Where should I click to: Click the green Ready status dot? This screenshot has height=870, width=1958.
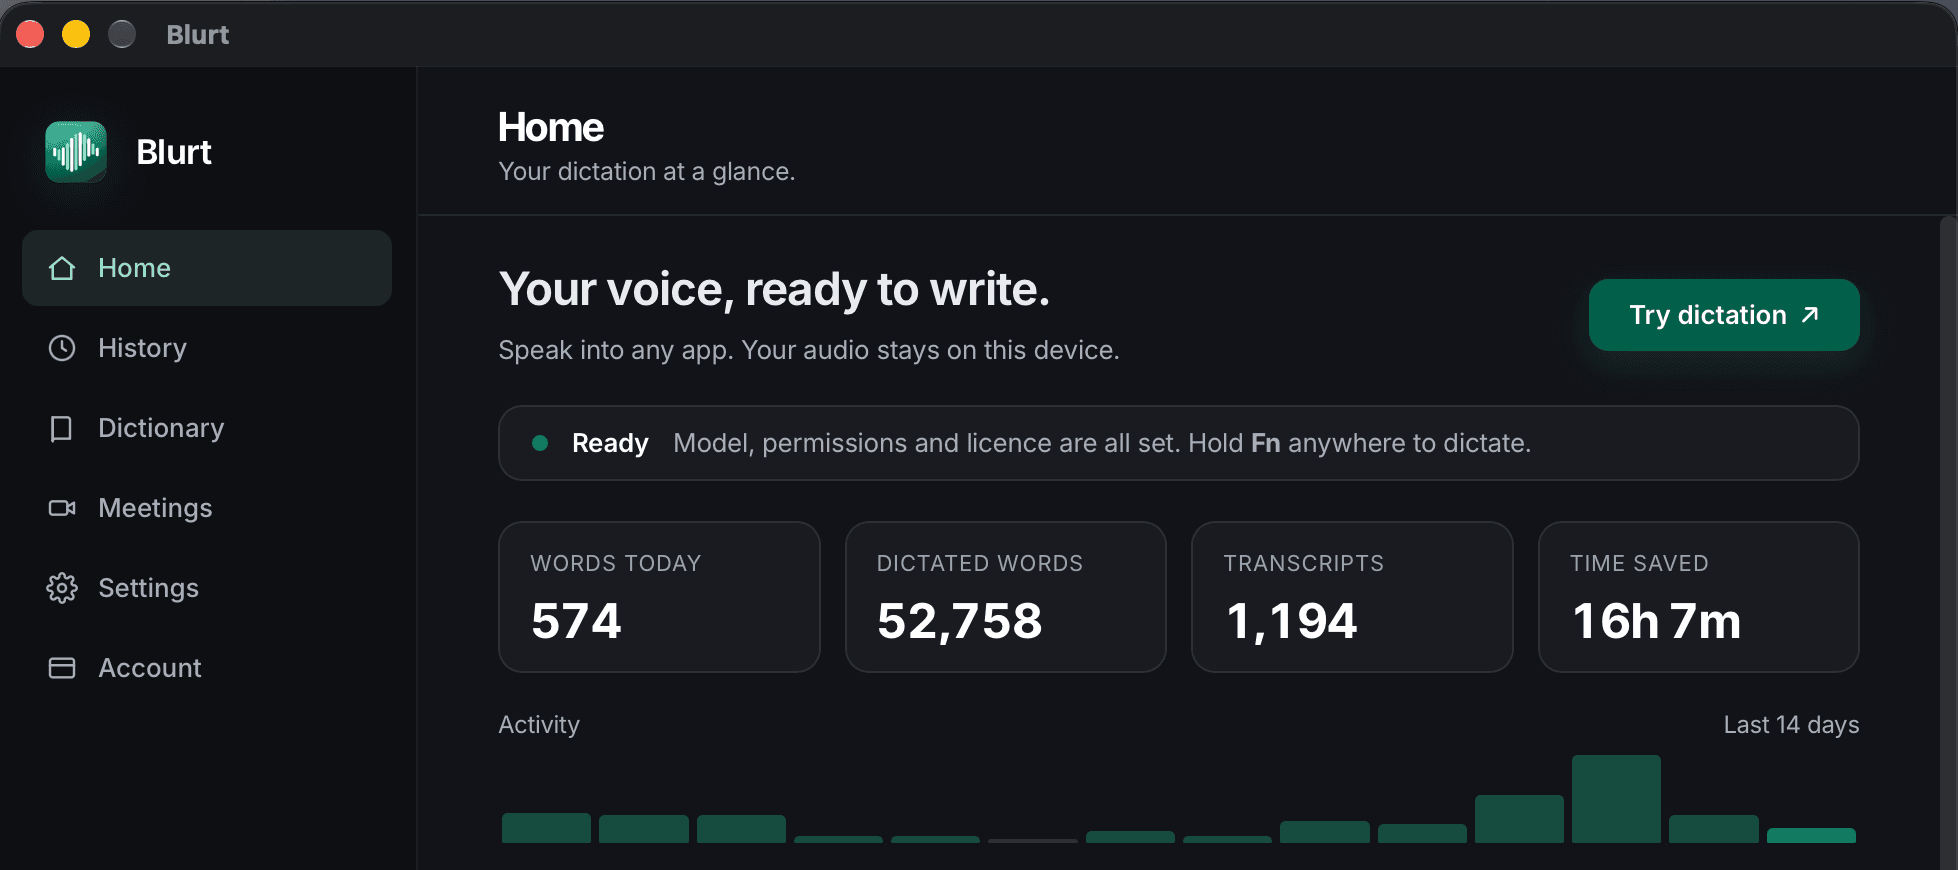point(540,443)
